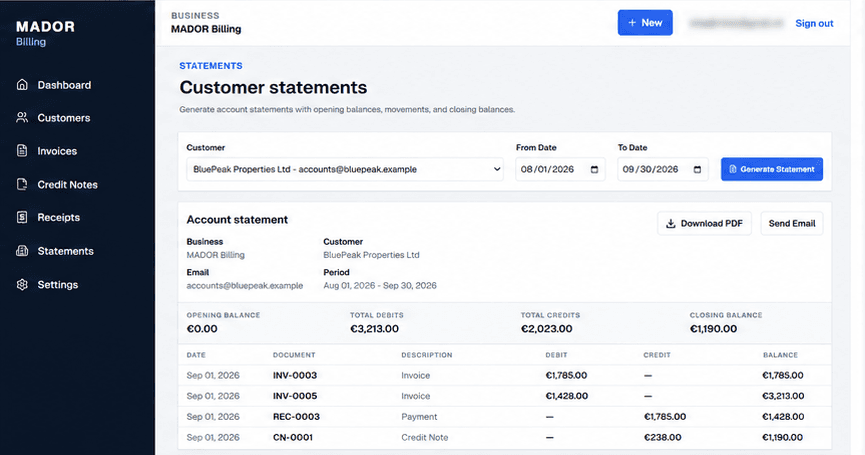Click the BALANCE column header
Screen dimensions: 865x455
pos(780,355)
